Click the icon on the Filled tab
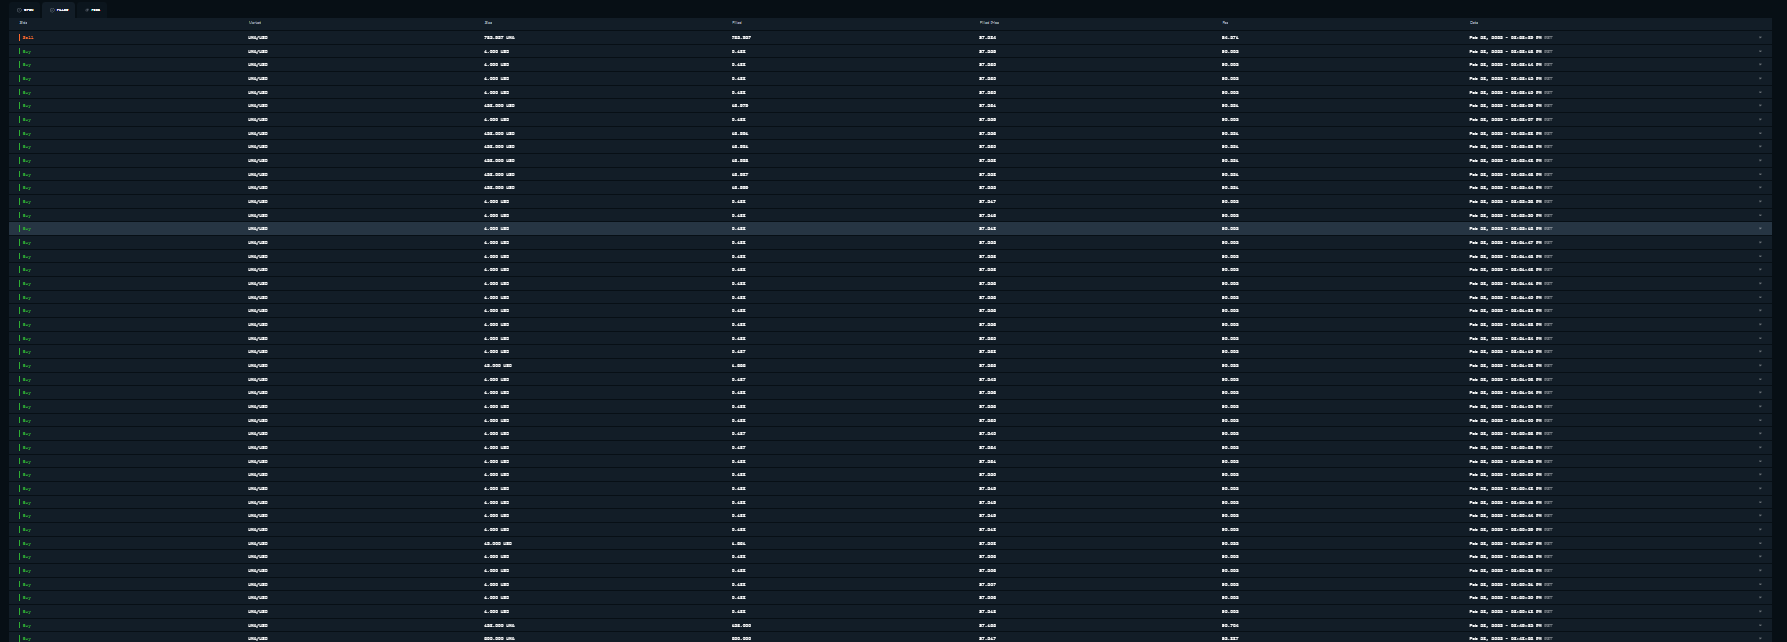 tap(52, 10)
